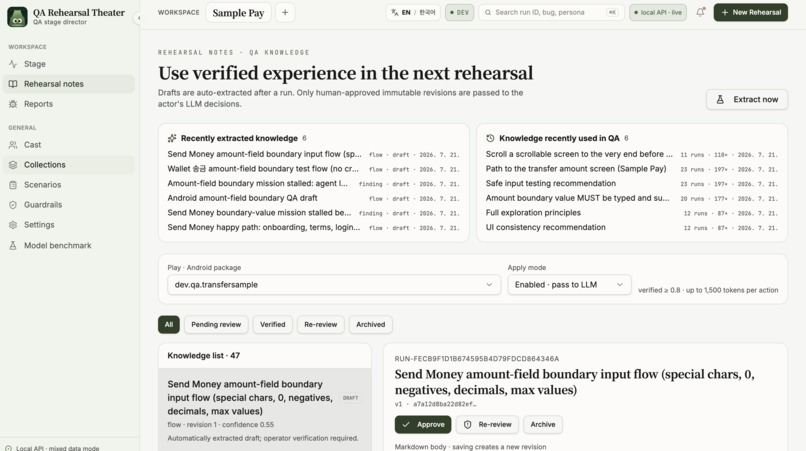Viewport: 806px width, 451px height.
Task: Click the local API live status badge
Action: 657,12
